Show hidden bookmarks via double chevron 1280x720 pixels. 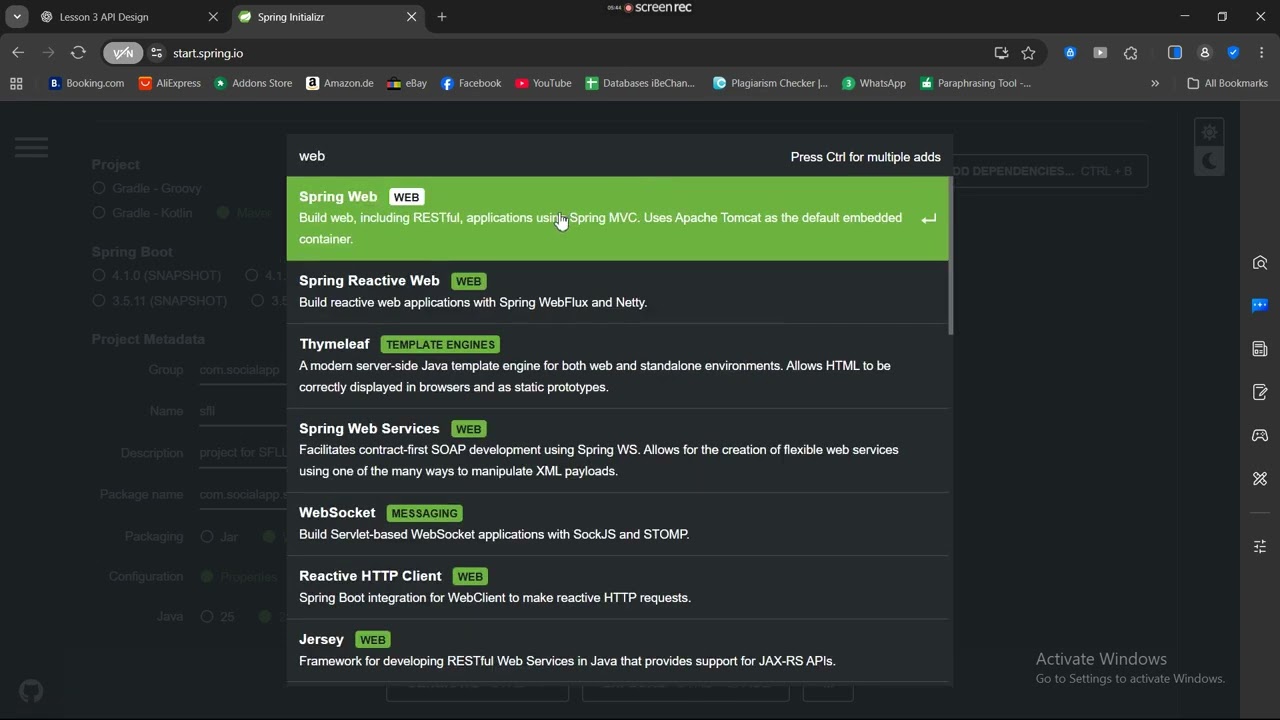coord(1155,84)
